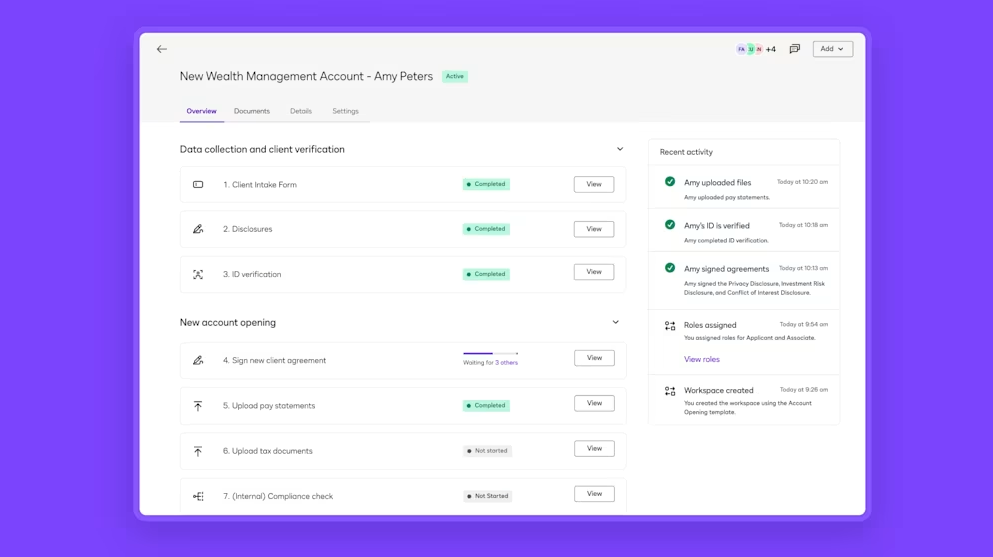Click the collaborator avatars group
This screenshot has width=993, height=557.
pos(755,49)
